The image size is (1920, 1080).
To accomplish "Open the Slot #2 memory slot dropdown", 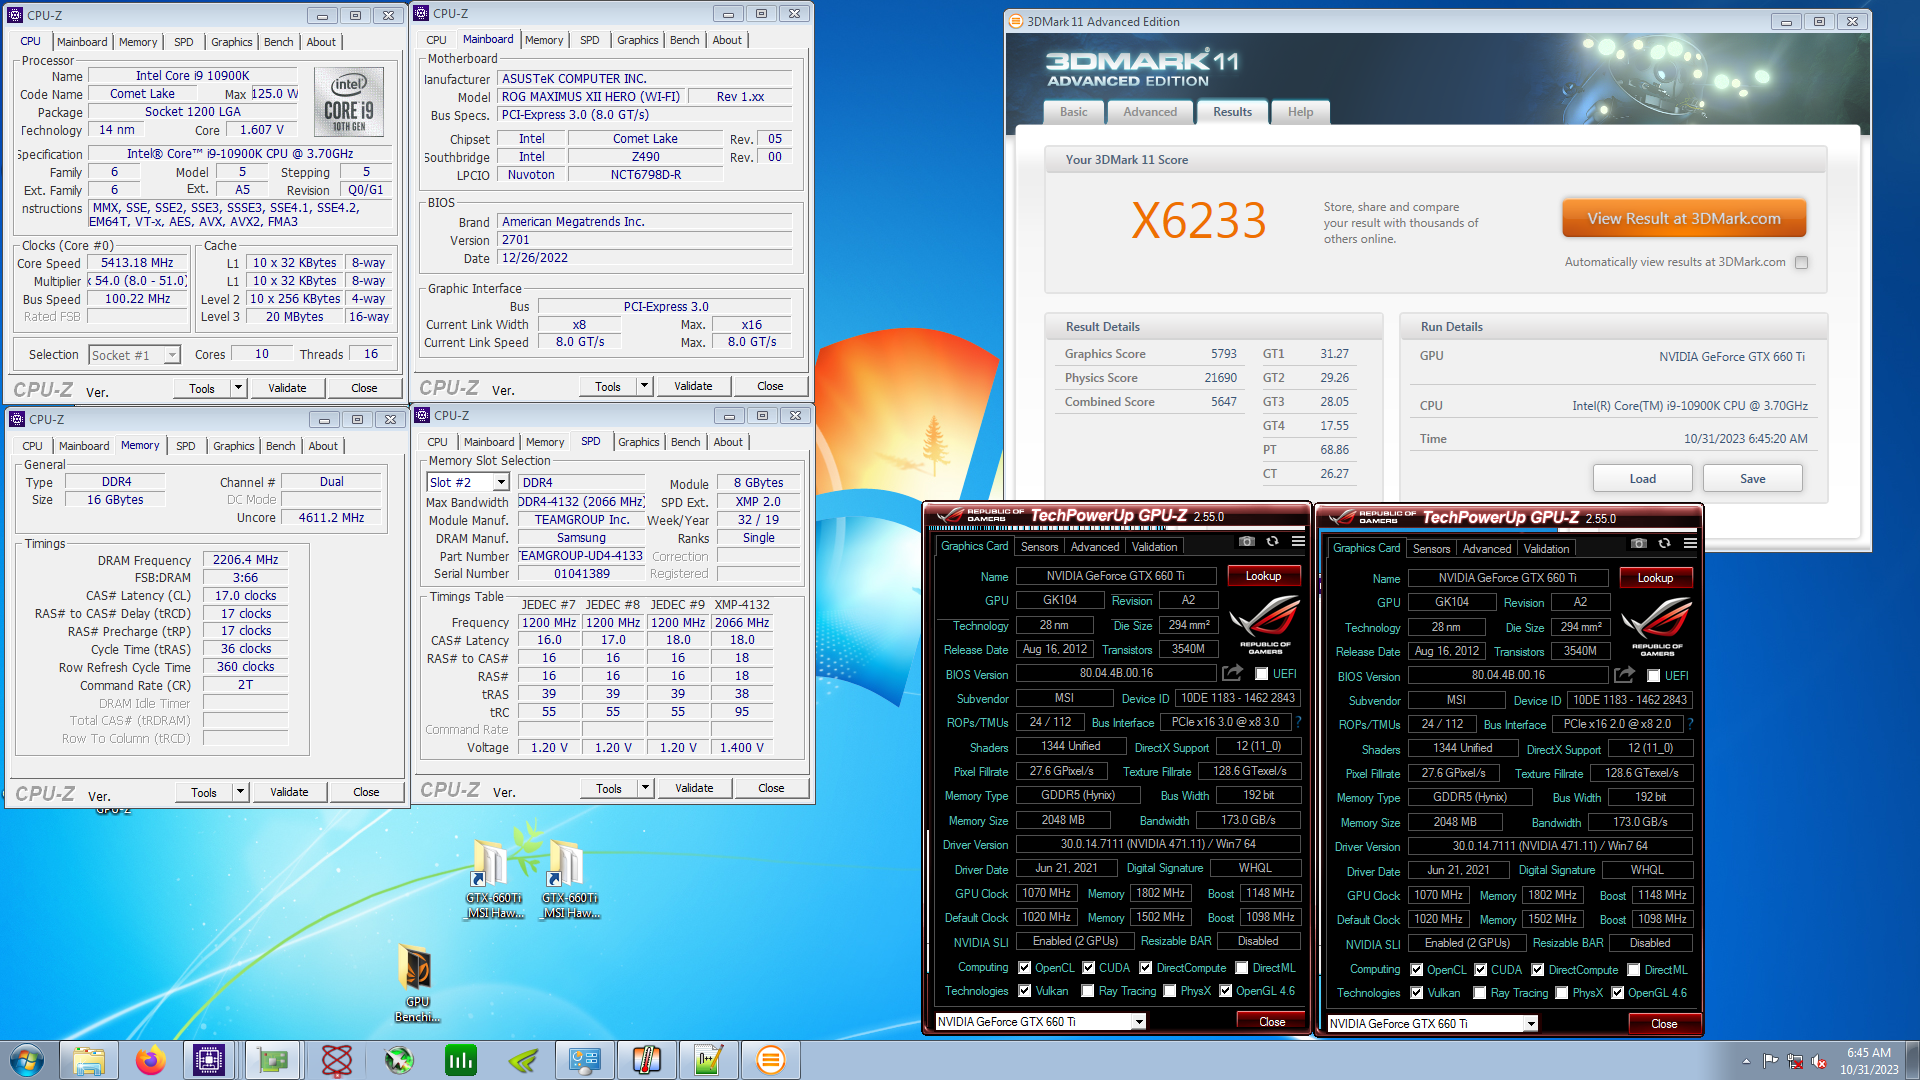I will (501, 482).
